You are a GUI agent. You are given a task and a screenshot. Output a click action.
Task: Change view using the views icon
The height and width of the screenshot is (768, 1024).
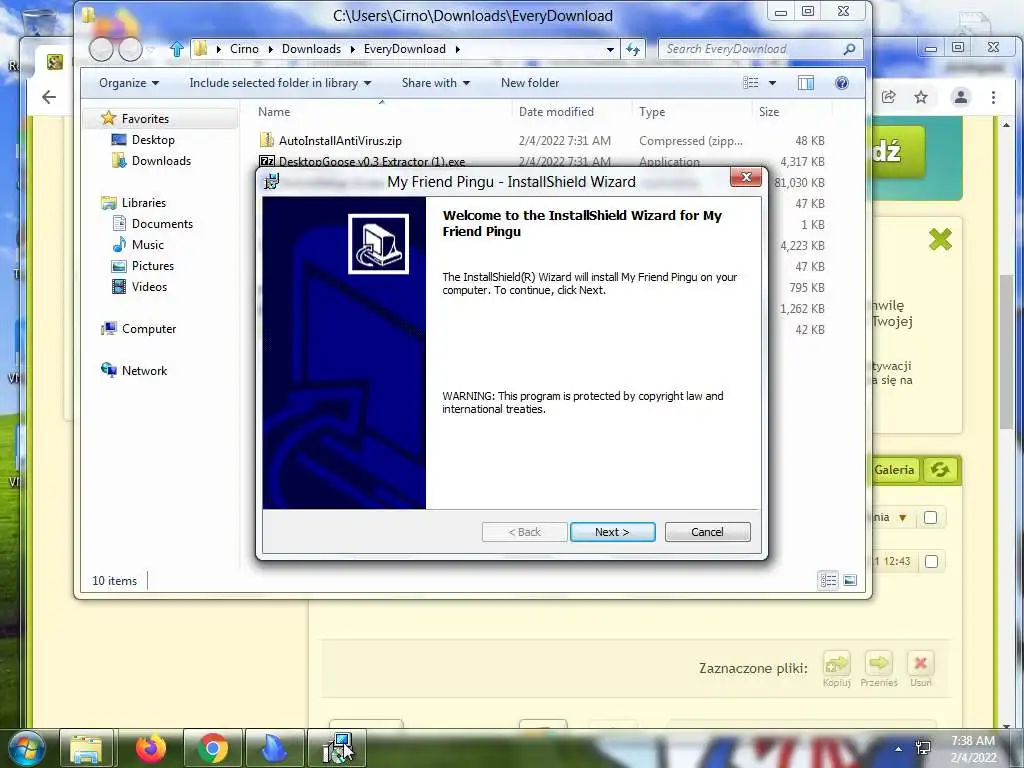click(751, 83)
